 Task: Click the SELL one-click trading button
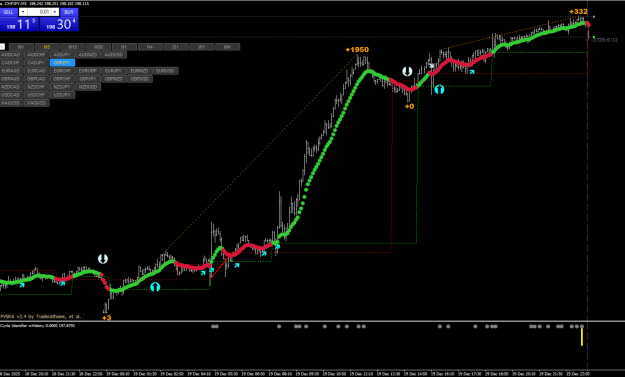8,12
